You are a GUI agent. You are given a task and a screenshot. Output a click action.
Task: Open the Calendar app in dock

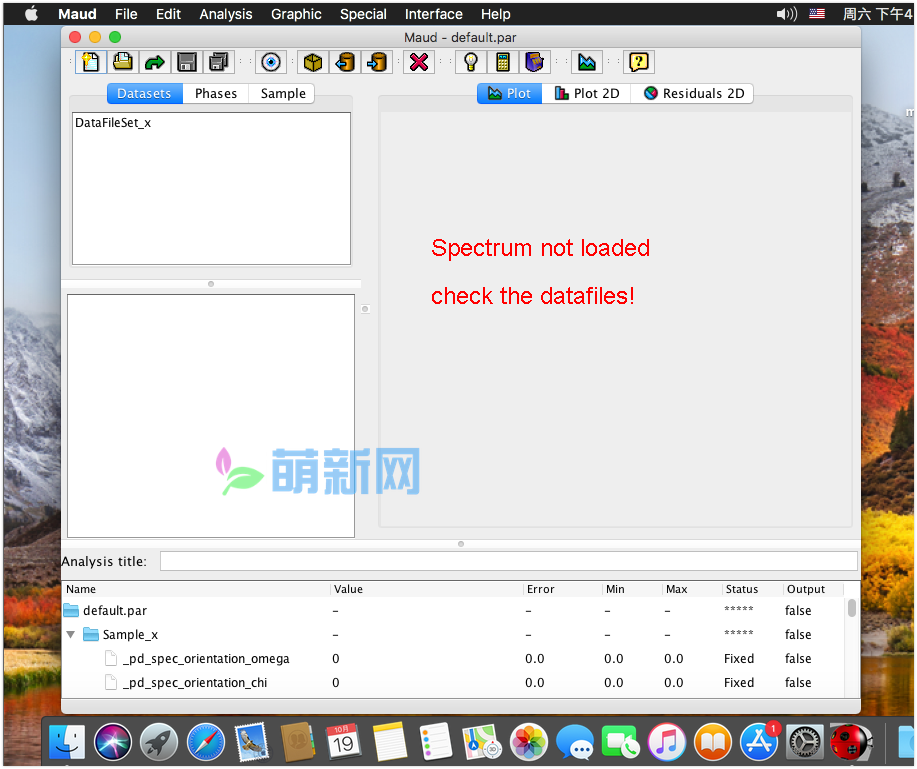(x=343, y=742)
